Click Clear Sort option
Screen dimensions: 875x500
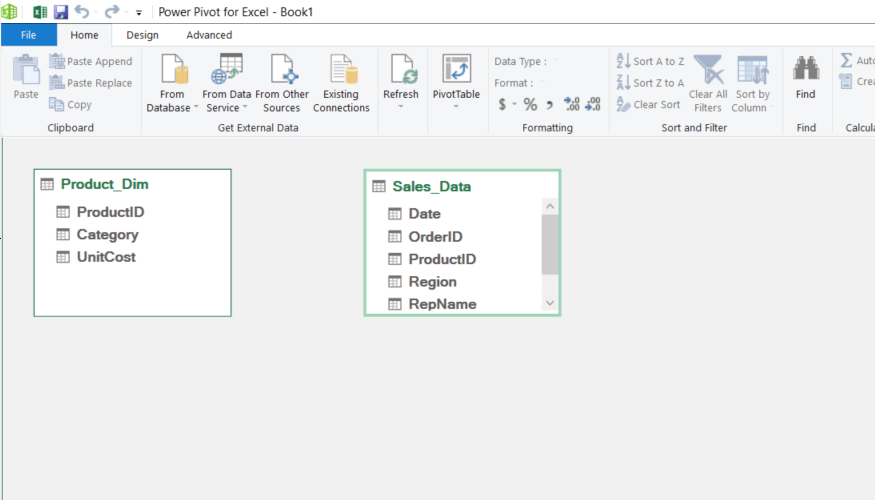[x=648, y=104]
